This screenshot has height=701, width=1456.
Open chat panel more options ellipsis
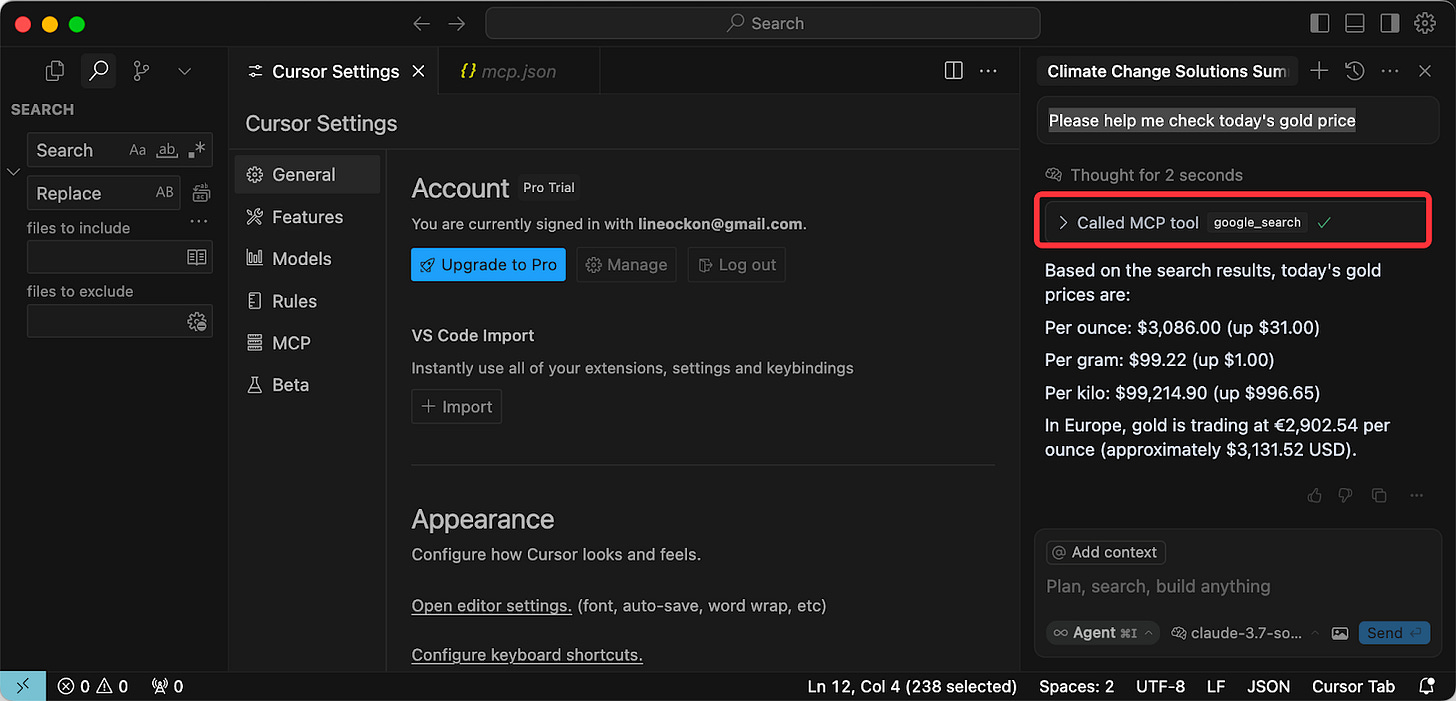1390,71
